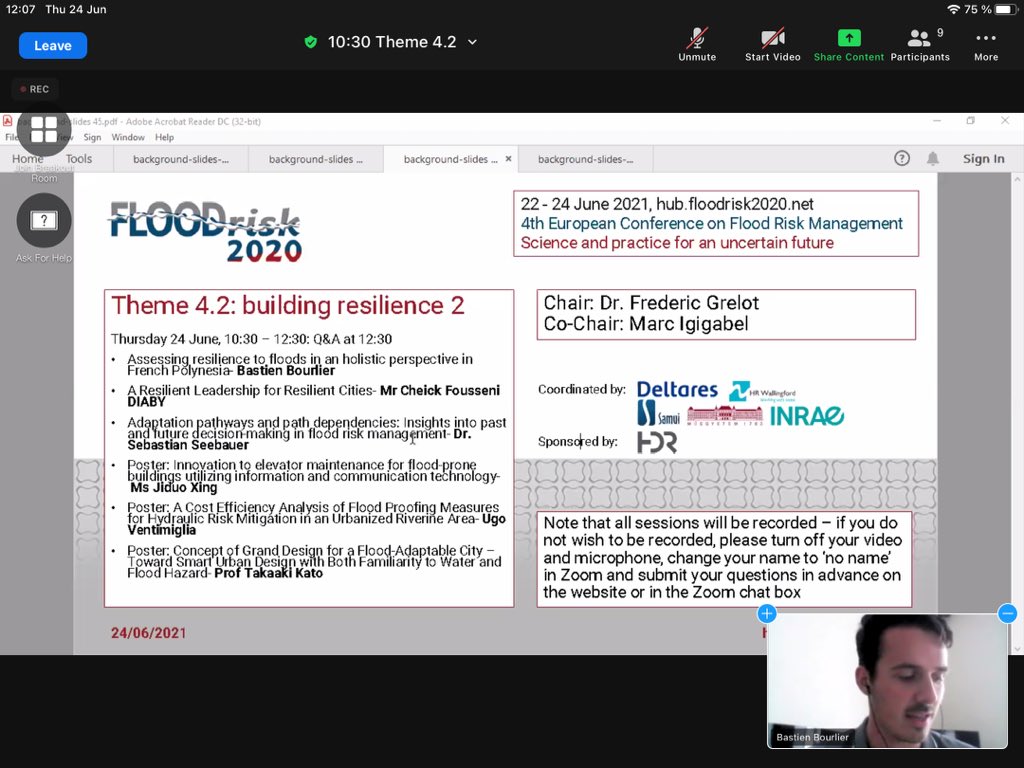
Task: Click the REC recording indicator
Action: 35,89
